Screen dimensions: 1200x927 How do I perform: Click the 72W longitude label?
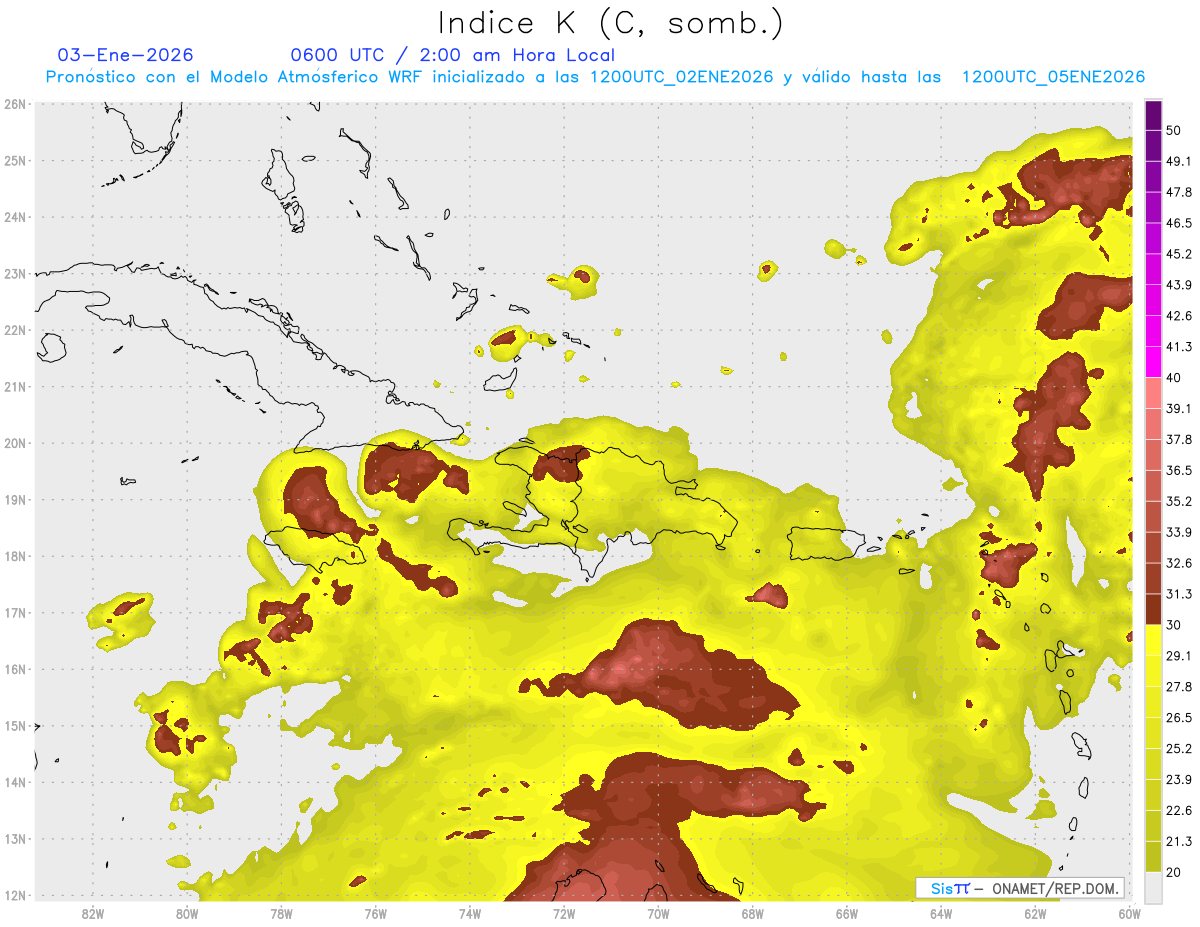click(564, 913)
